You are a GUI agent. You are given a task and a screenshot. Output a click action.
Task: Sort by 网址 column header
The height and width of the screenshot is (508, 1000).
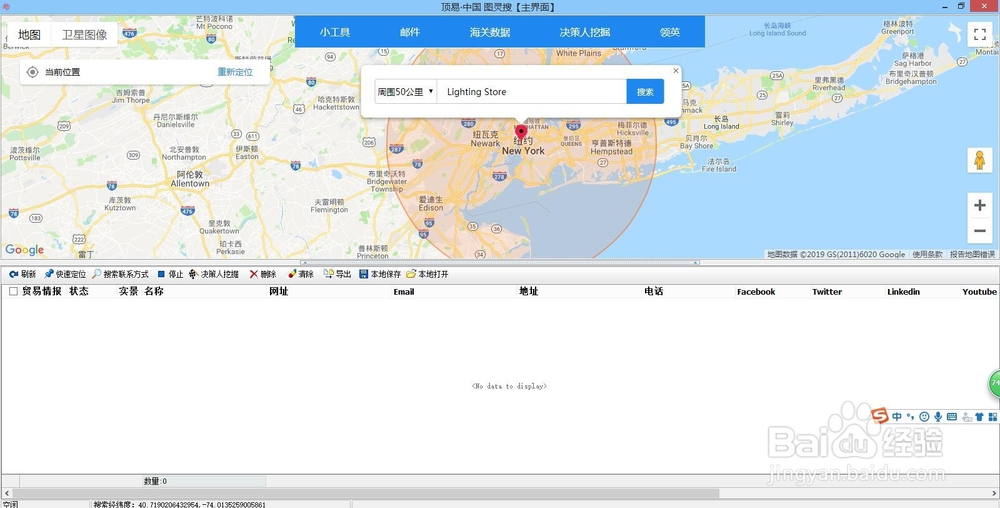point(279,291)
